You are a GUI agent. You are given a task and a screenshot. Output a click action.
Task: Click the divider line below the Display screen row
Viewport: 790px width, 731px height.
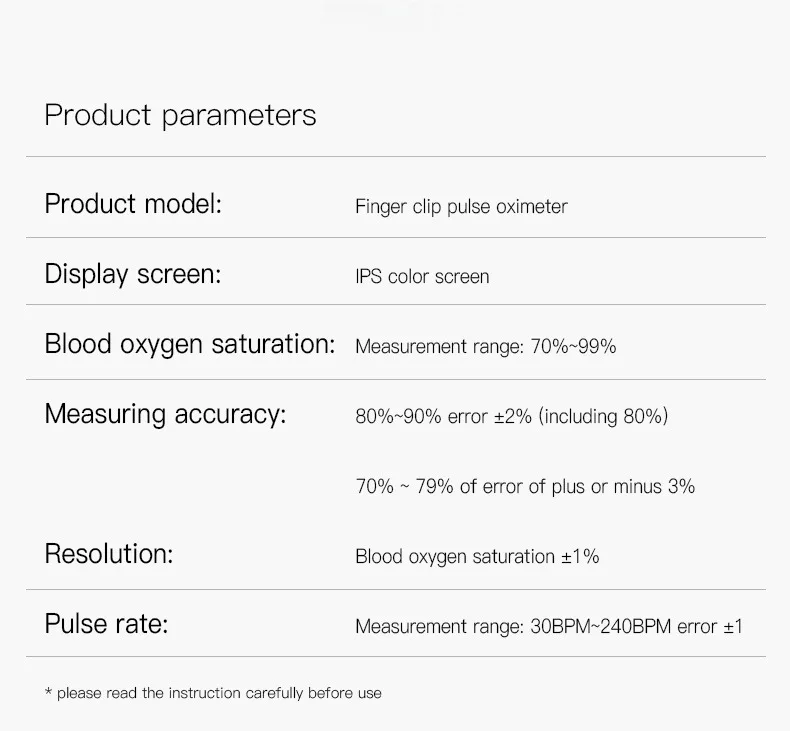[x=395, y=305]
